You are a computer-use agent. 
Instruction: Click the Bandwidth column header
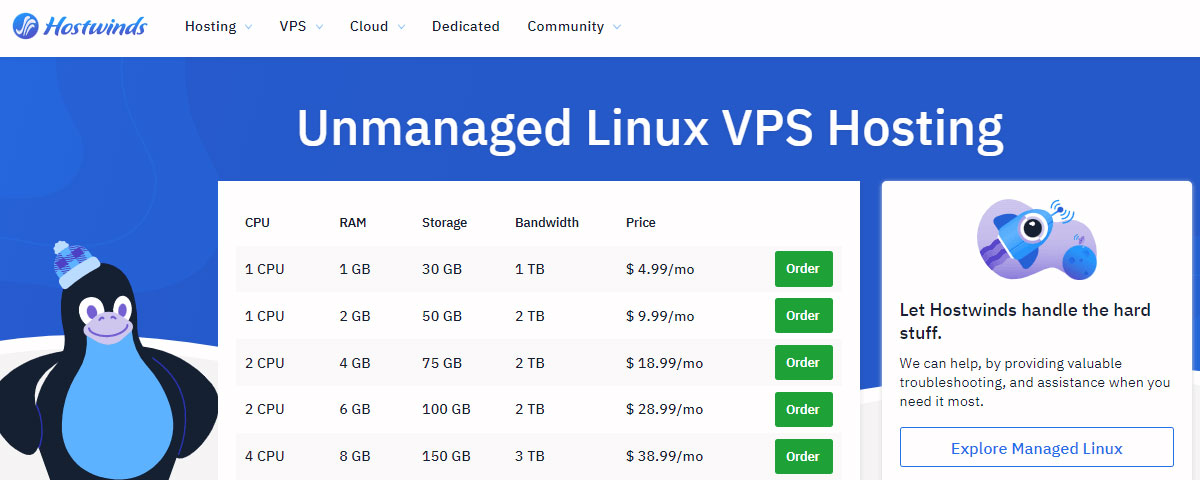point(547,223)
